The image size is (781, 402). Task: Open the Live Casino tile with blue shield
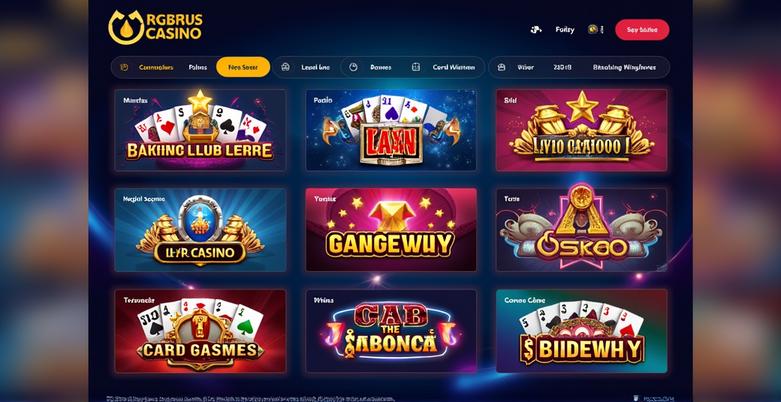(200, 230)
